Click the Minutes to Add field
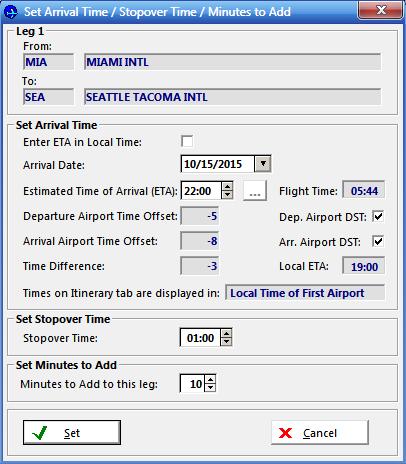 click(192, 384)
